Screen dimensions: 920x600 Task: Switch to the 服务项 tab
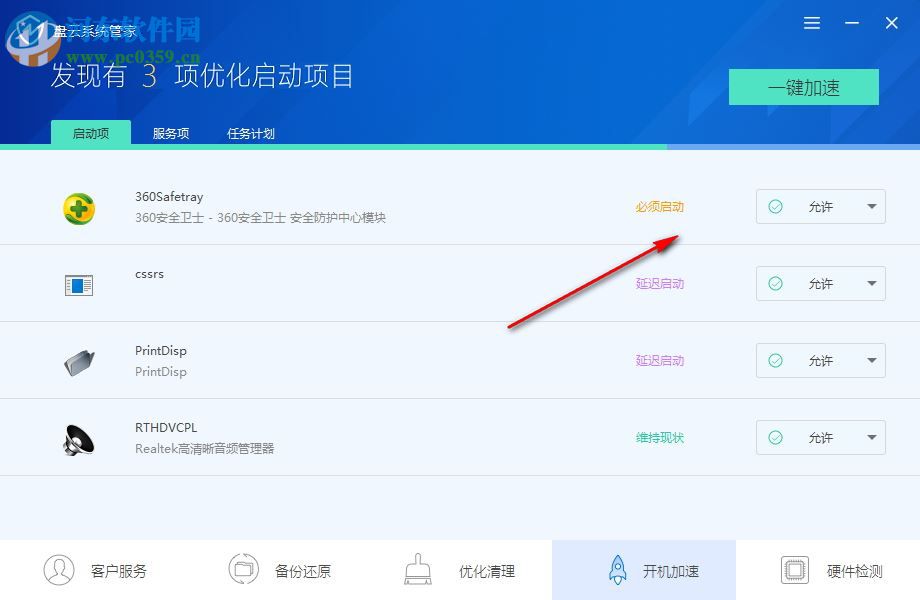point(170,132)
